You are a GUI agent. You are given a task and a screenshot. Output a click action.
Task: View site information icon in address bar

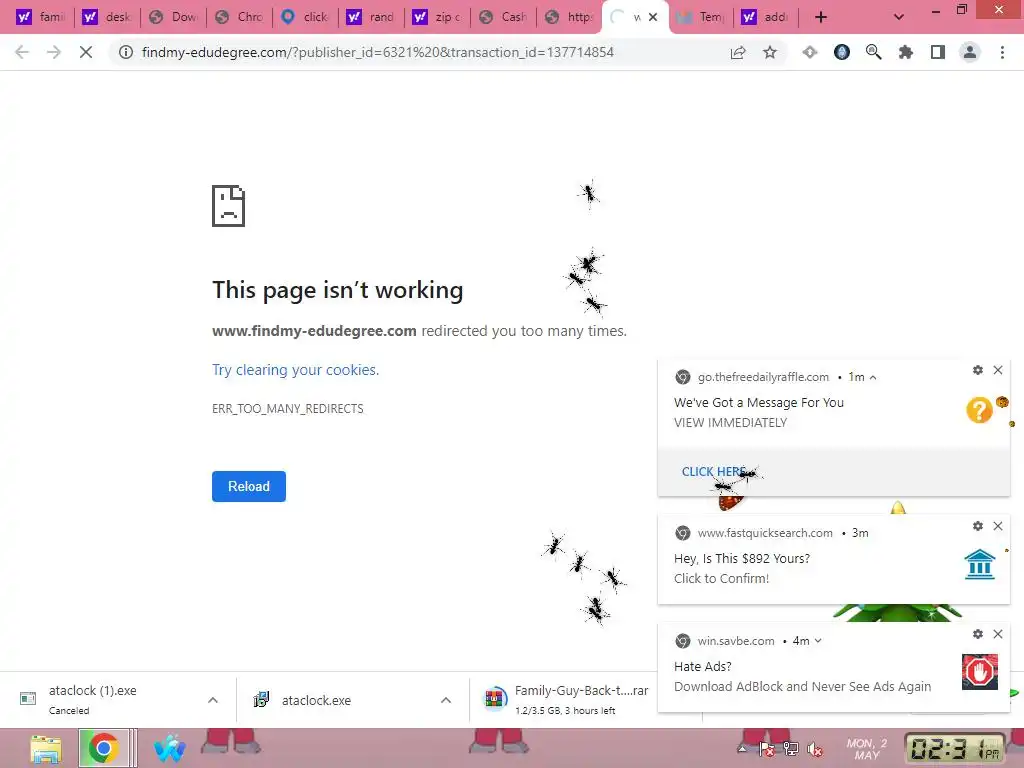(125, 52)
